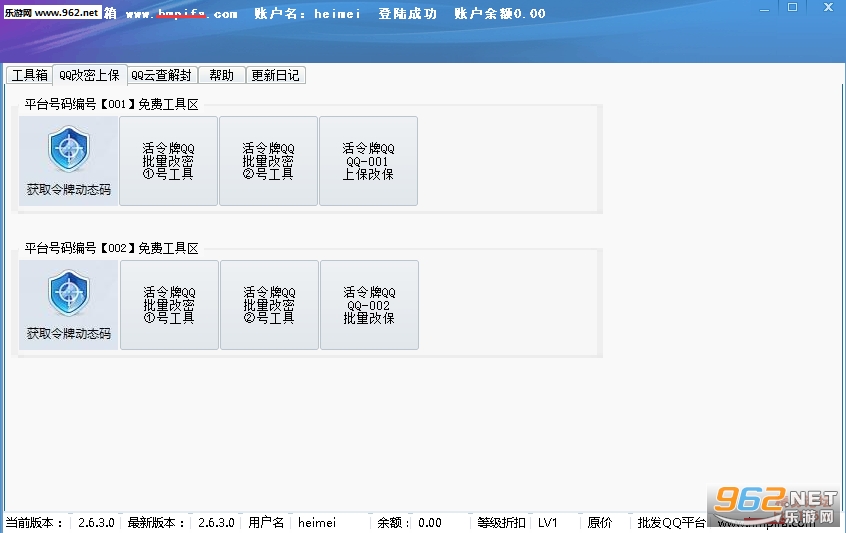Open 批量改密 ①号工具 in section 002
This screenshot has height=533, width=846.
tap(169, 305)
